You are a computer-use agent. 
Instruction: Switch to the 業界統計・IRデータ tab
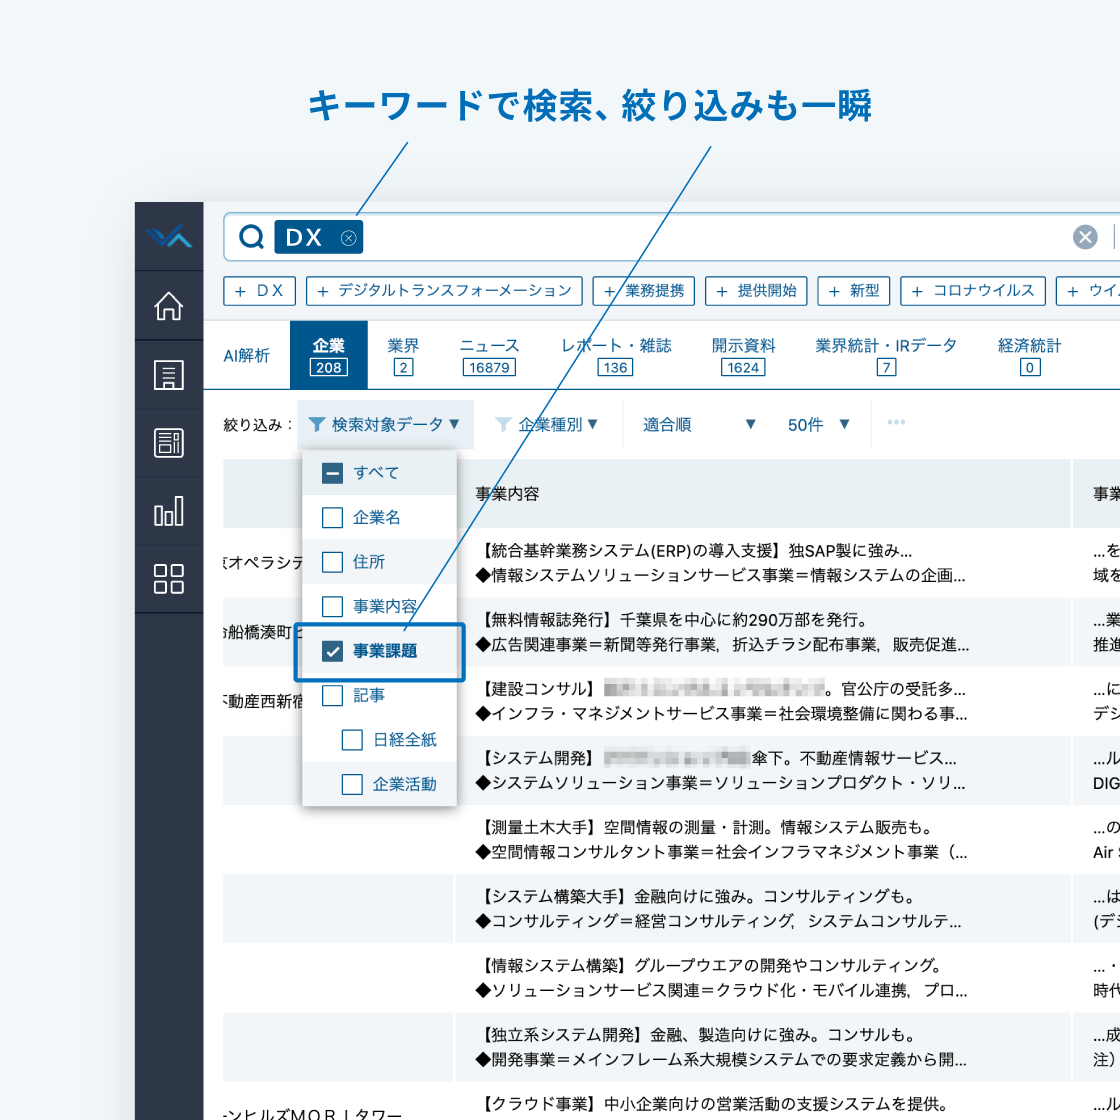tap(886, 355)
